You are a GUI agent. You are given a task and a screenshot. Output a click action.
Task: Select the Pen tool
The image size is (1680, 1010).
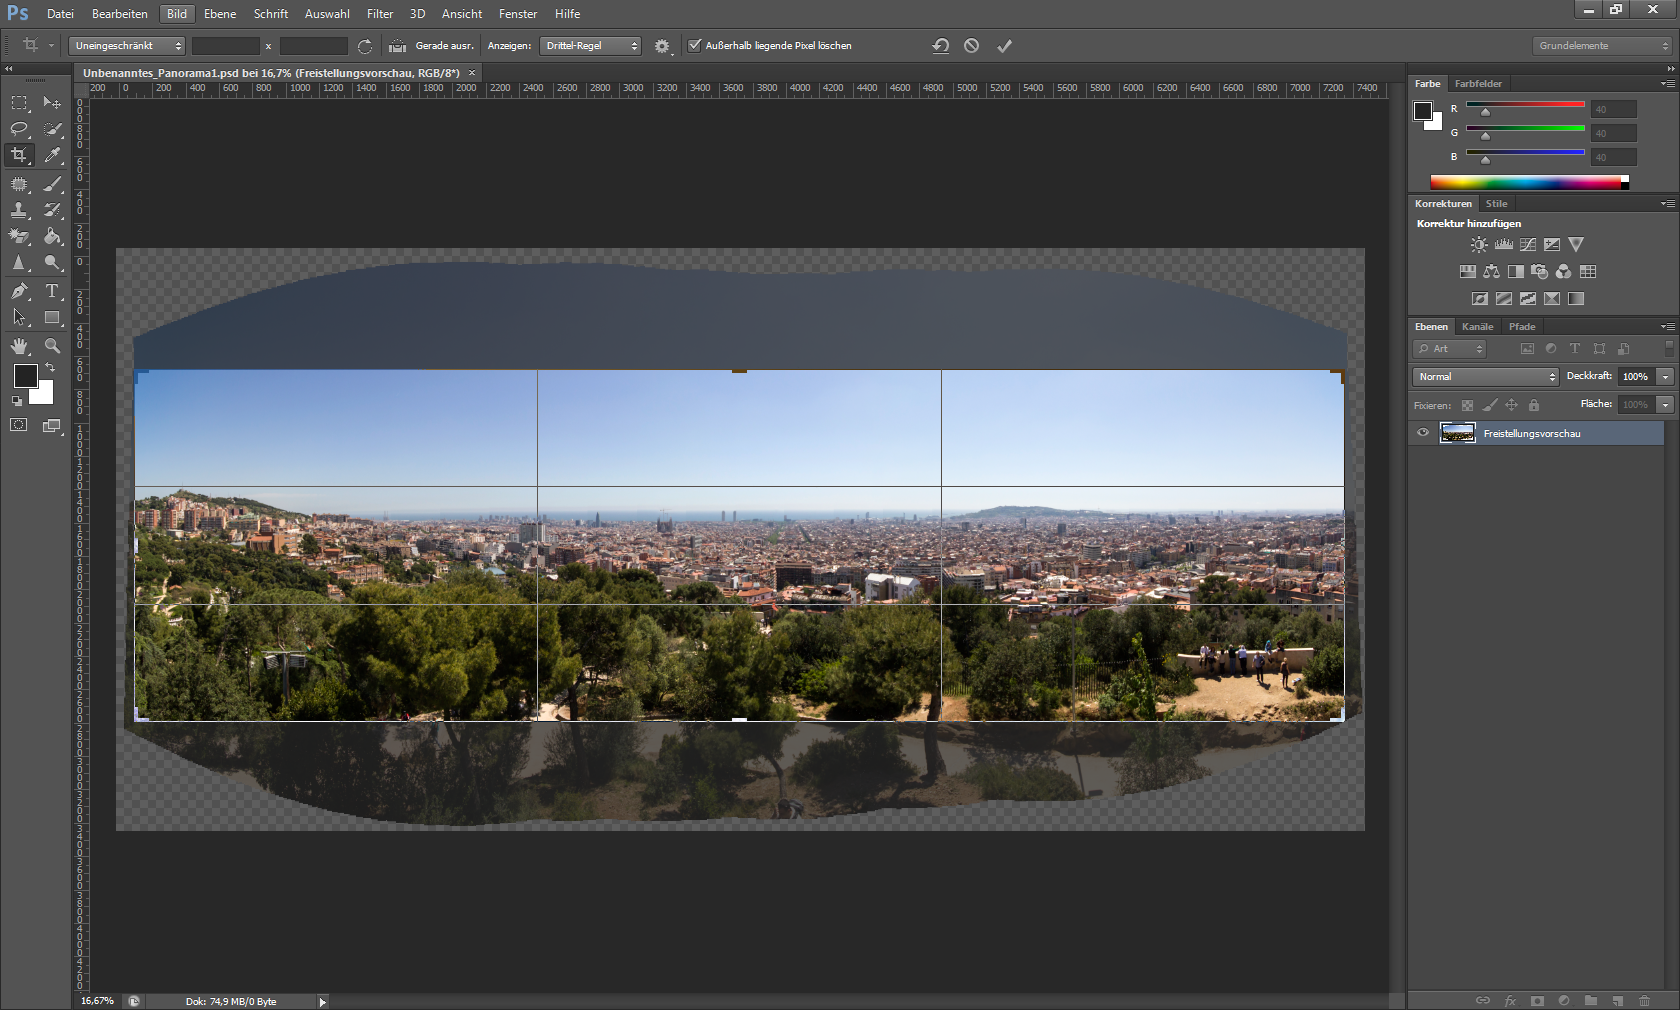tap(19, 291)
